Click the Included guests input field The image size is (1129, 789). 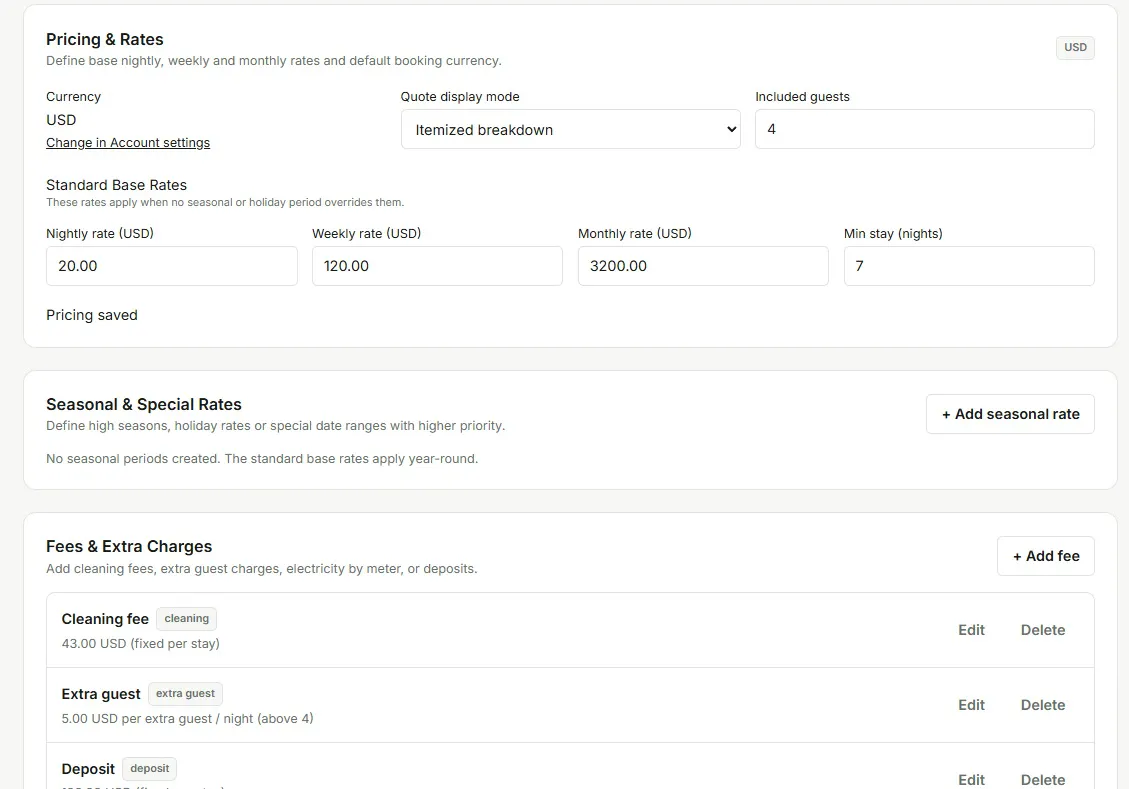click(925, 129)
